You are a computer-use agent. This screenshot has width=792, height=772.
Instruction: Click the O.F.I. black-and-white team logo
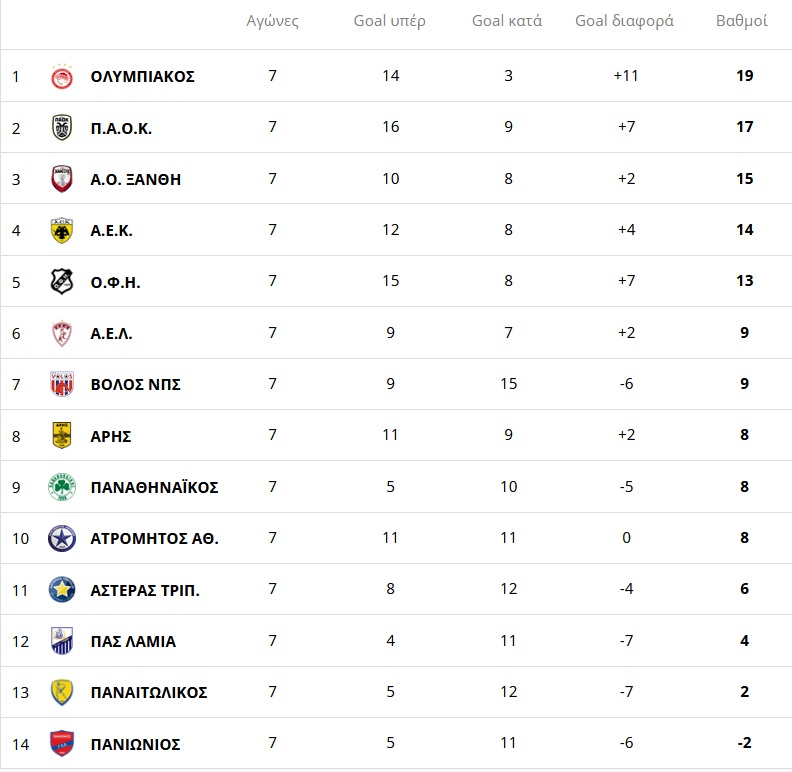pos(62,282)
